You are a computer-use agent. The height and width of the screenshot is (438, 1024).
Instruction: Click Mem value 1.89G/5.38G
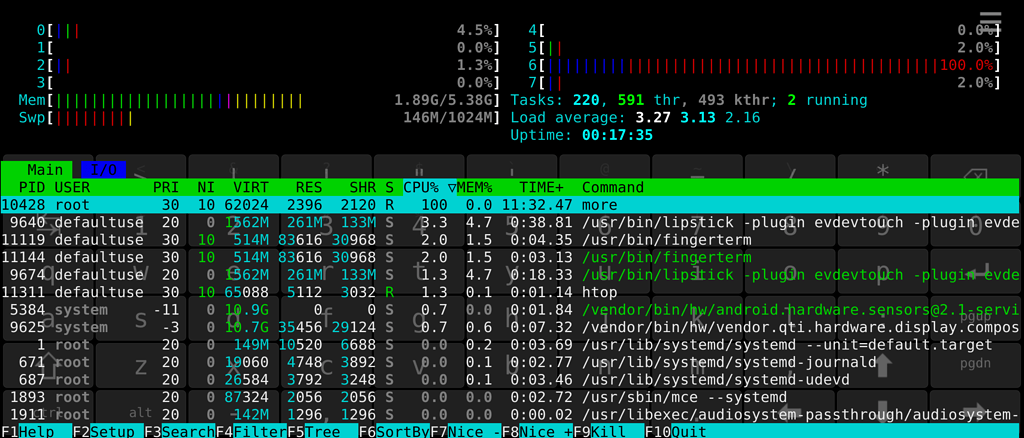pyautogui.click(x=442, y=101)
